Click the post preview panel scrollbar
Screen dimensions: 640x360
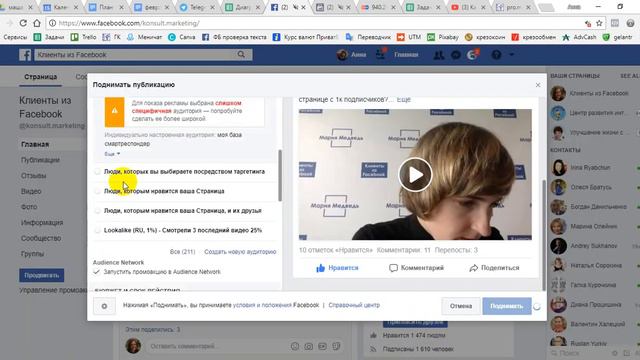pyautogui.click(x=543, y=235)
